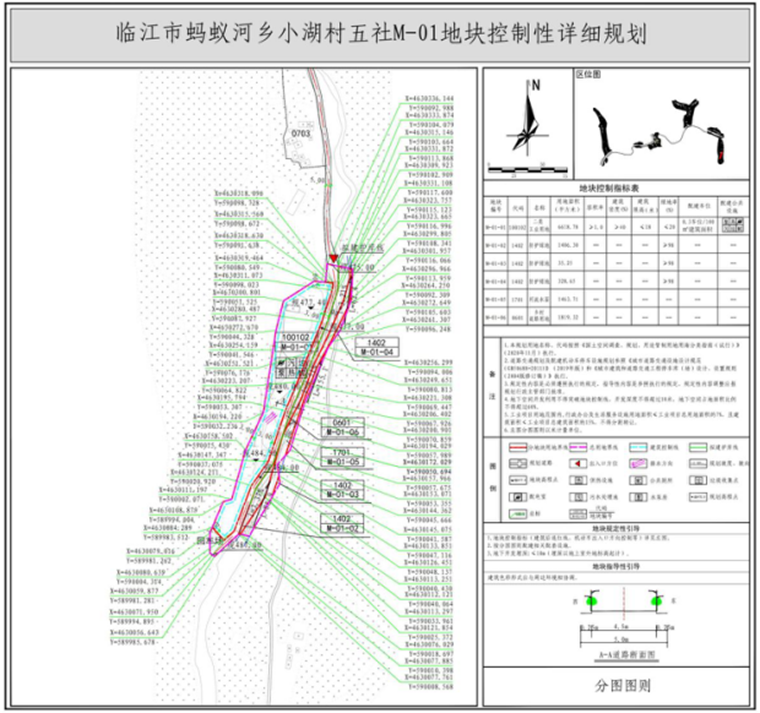The height and width of the screenshot is (713, 760).
Task: Click the red sub-parcel boundary line legend sample
Action: [518, 448]
